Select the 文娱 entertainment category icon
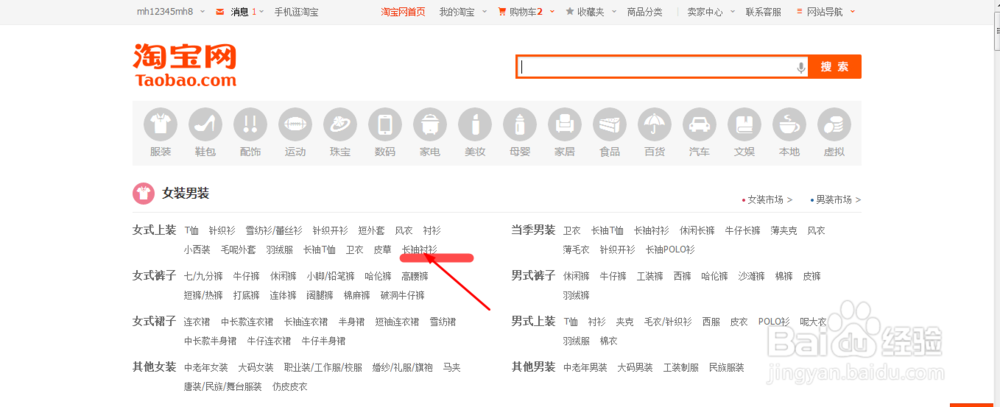Image resolution: width=1000 pixels, height=407 pixels. click(x=744, y=124)
